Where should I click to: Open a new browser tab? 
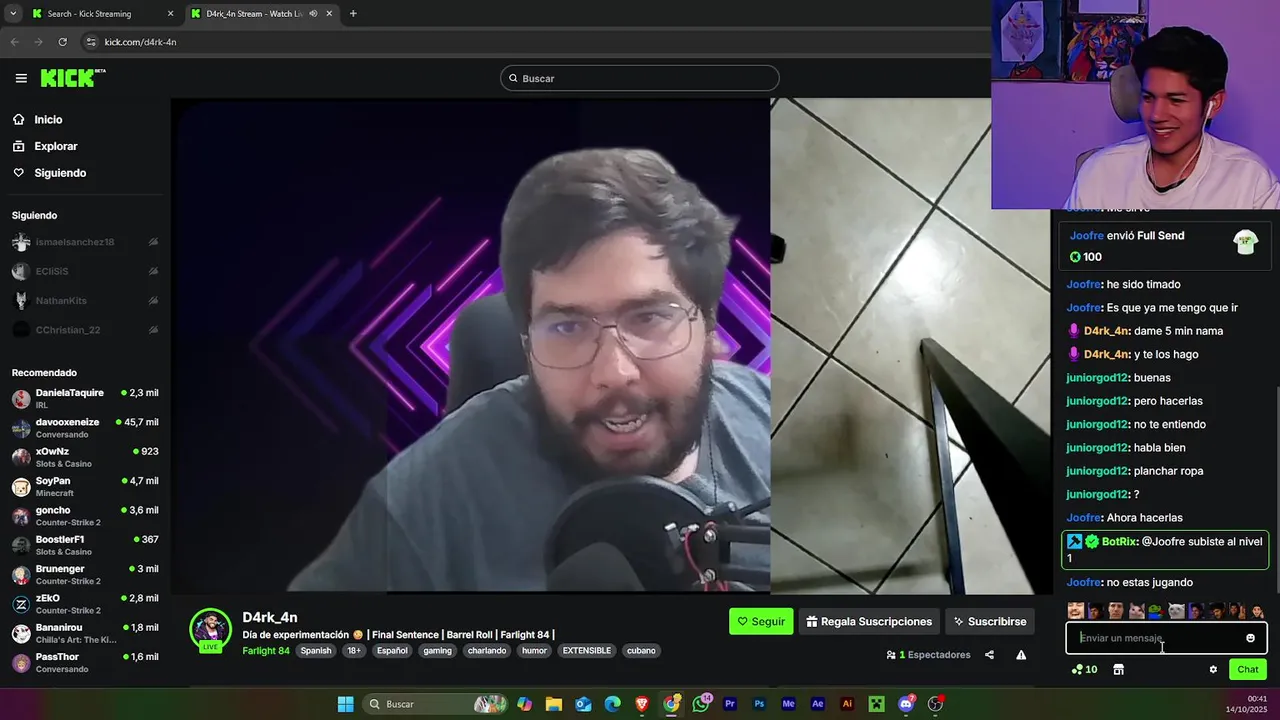[x=353, y=14]
